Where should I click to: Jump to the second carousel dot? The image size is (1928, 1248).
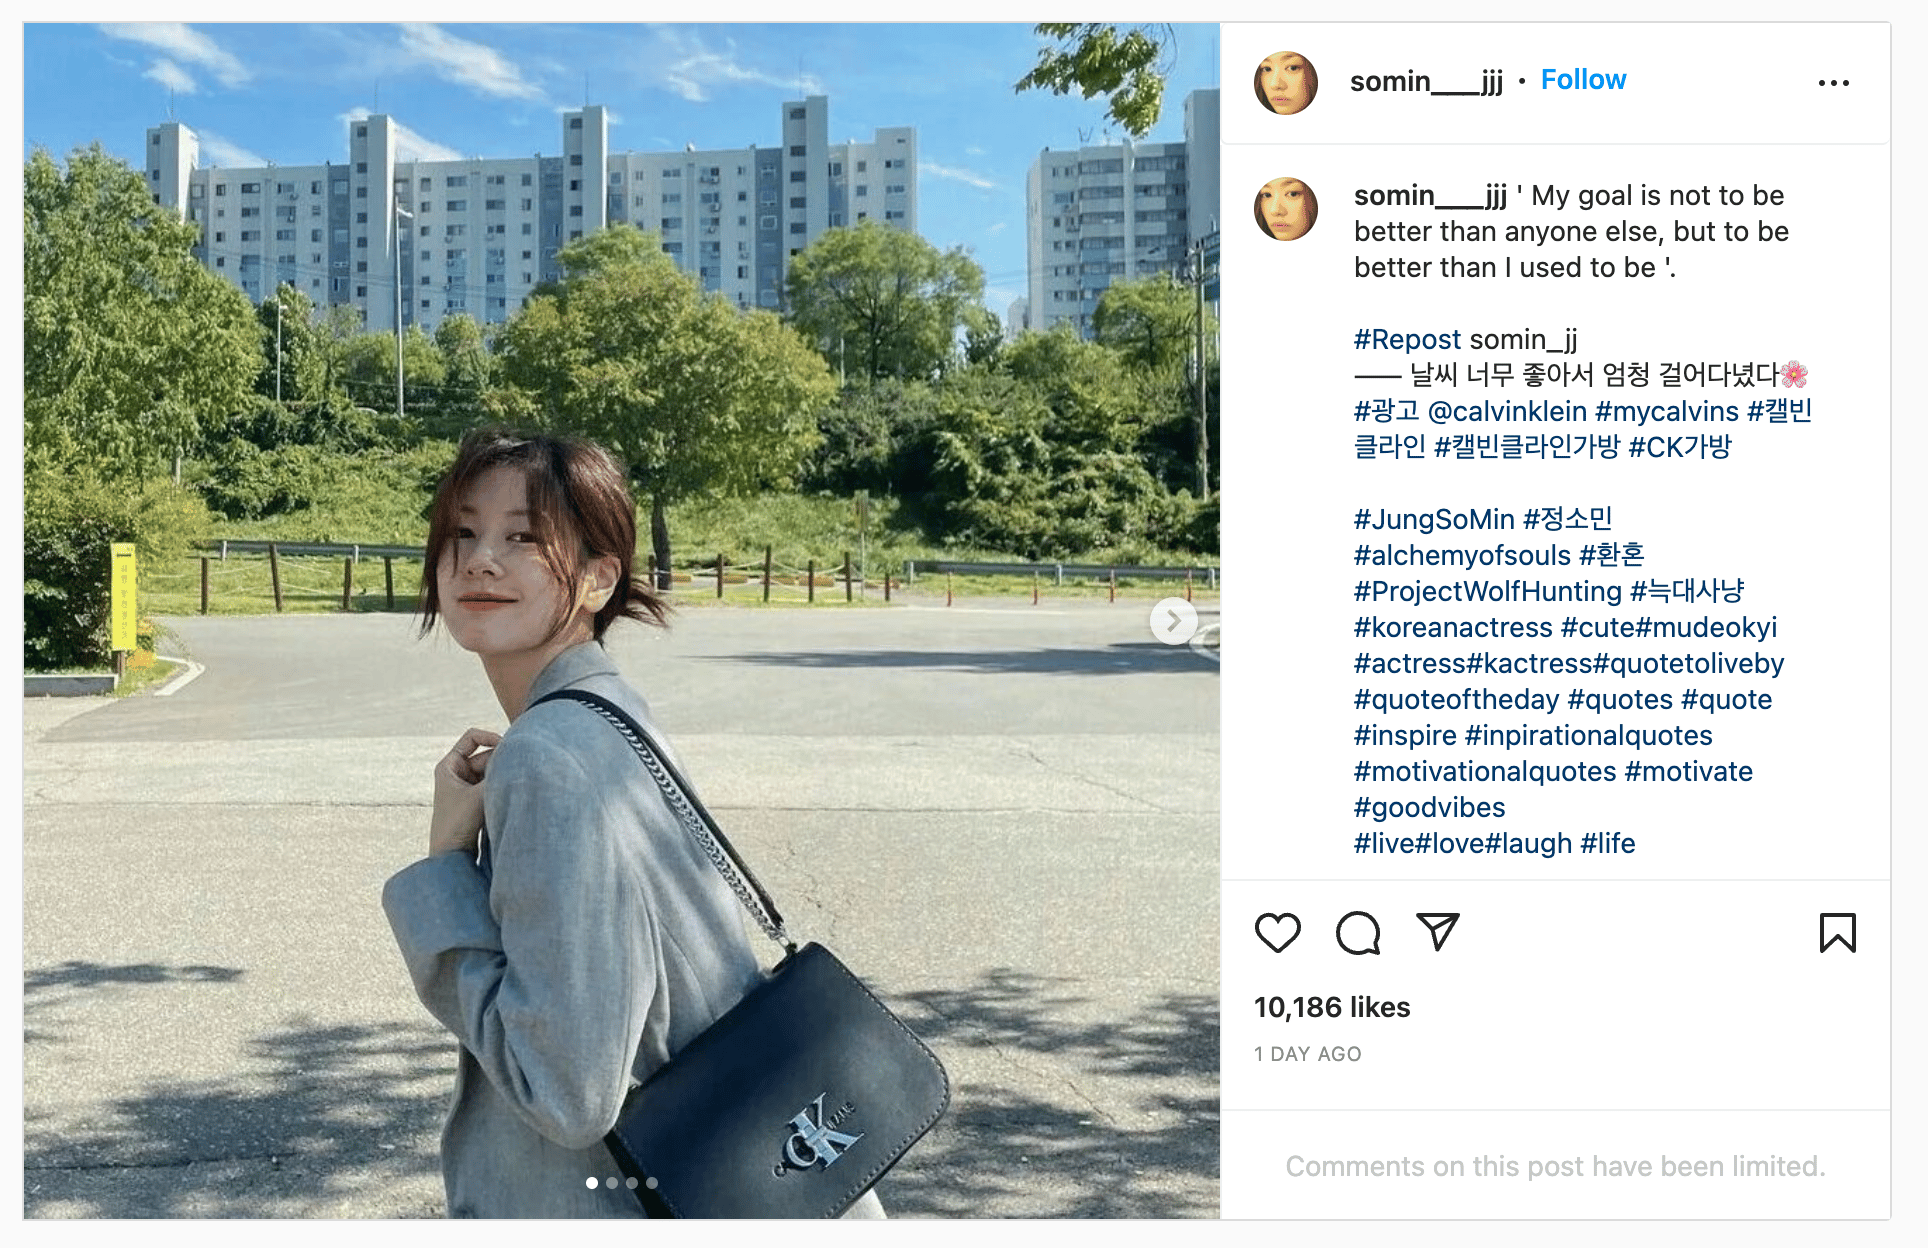click(x=612, y=1183)
